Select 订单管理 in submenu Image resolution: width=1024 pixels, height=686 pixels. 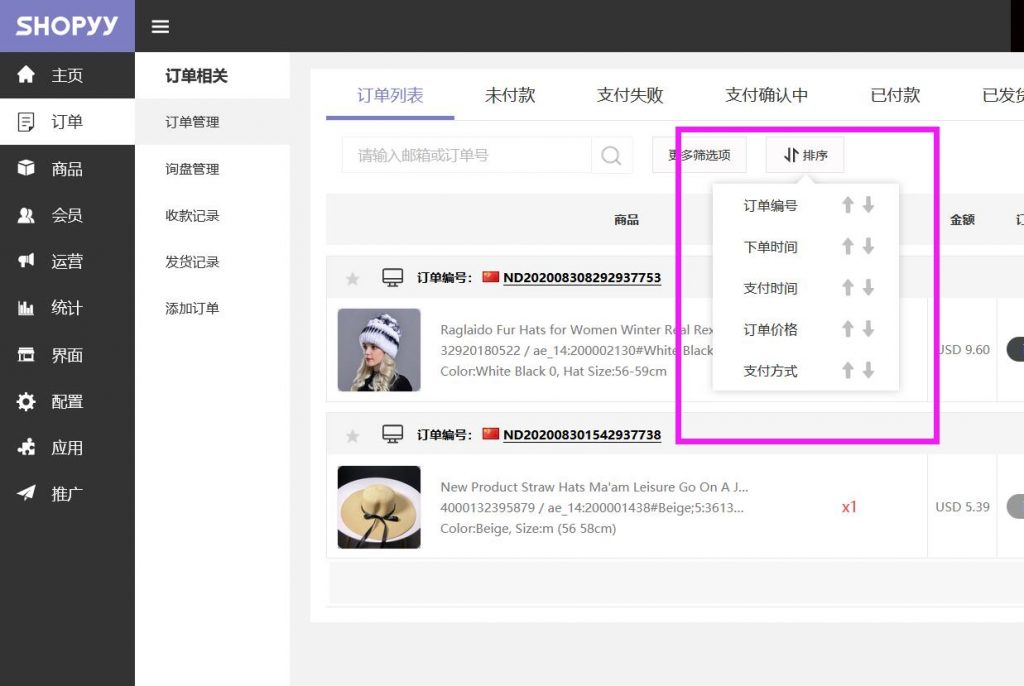[212, 122]
